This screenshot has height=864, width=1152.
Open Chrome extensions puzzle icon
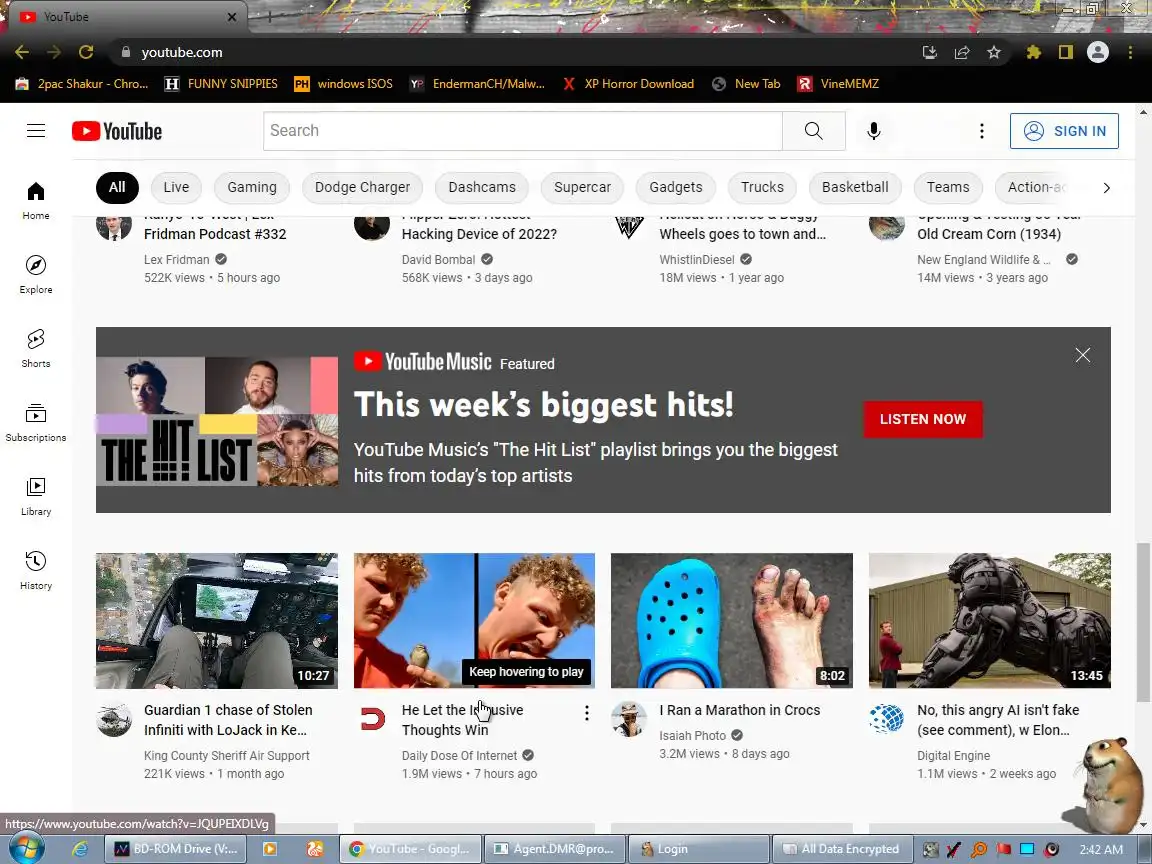(1034, 52)
